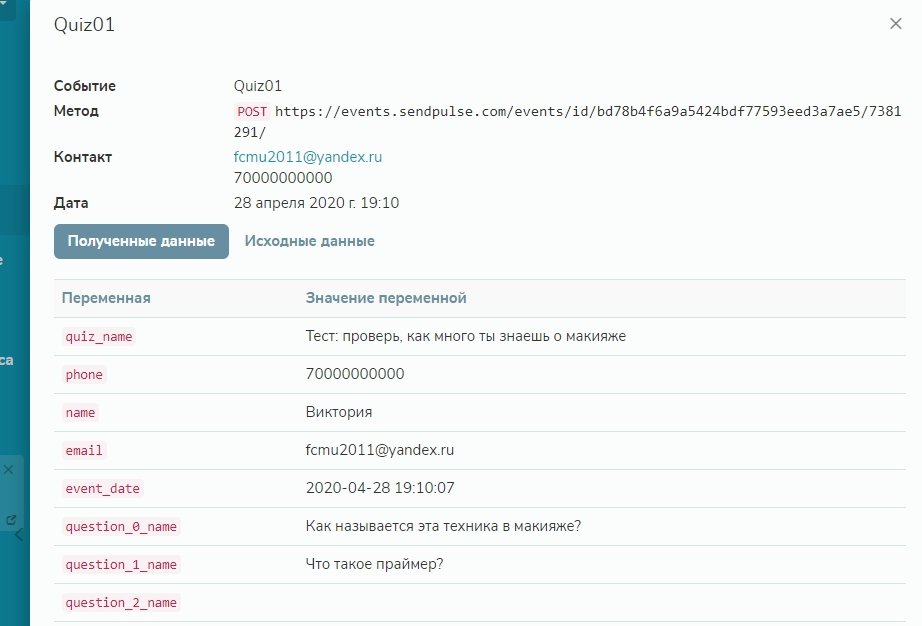Image resolution: width=922 pixels, height=626 pixels.
Task: Click the Значение переменной column header
Action: [x=385, y=298]
